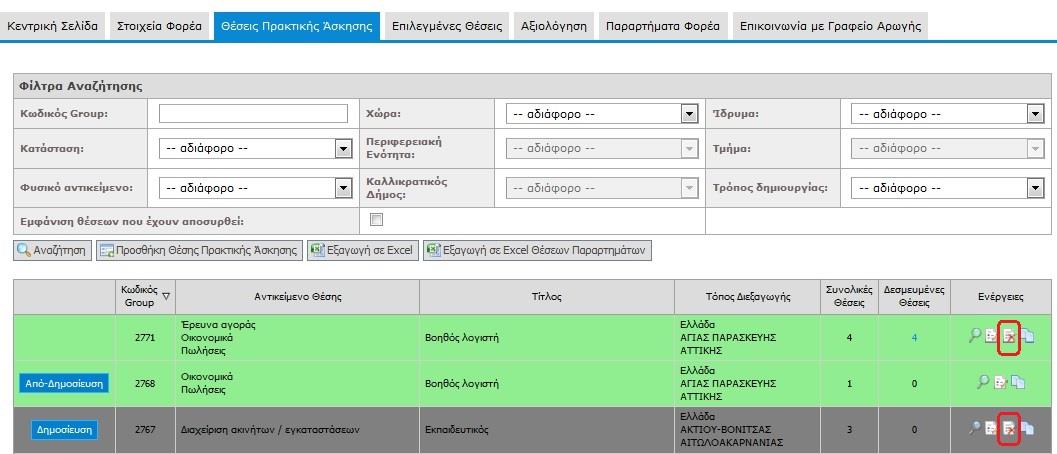This screenshot has height=454, width=1057.
Task: Click the Συνολικές Θέσεις column header
Action: point(849,296)
